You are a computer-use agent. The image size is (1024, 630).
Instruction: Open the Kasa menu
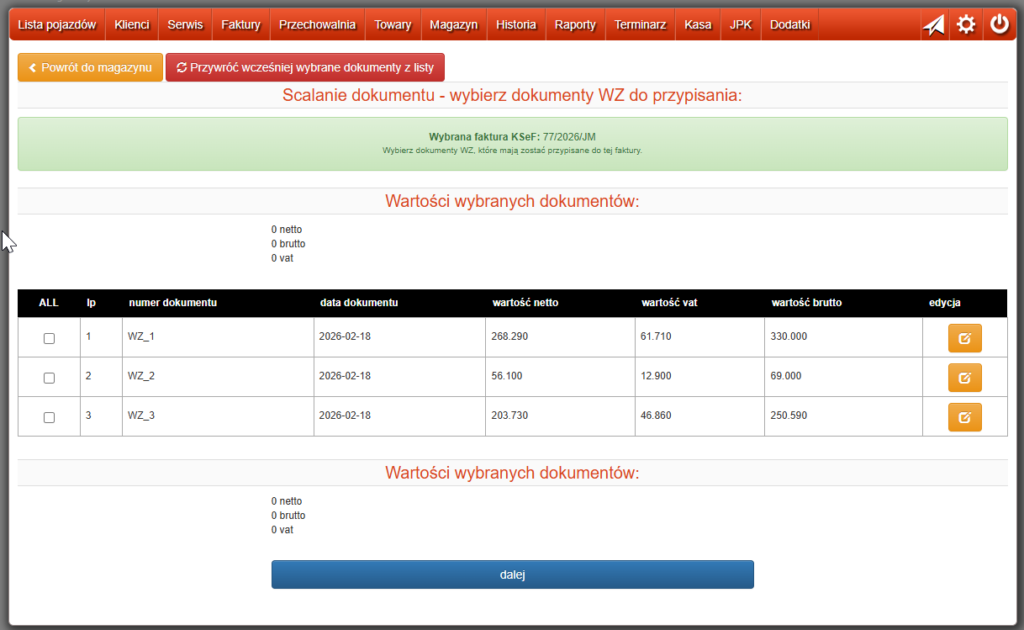click(x=698, y=24)
